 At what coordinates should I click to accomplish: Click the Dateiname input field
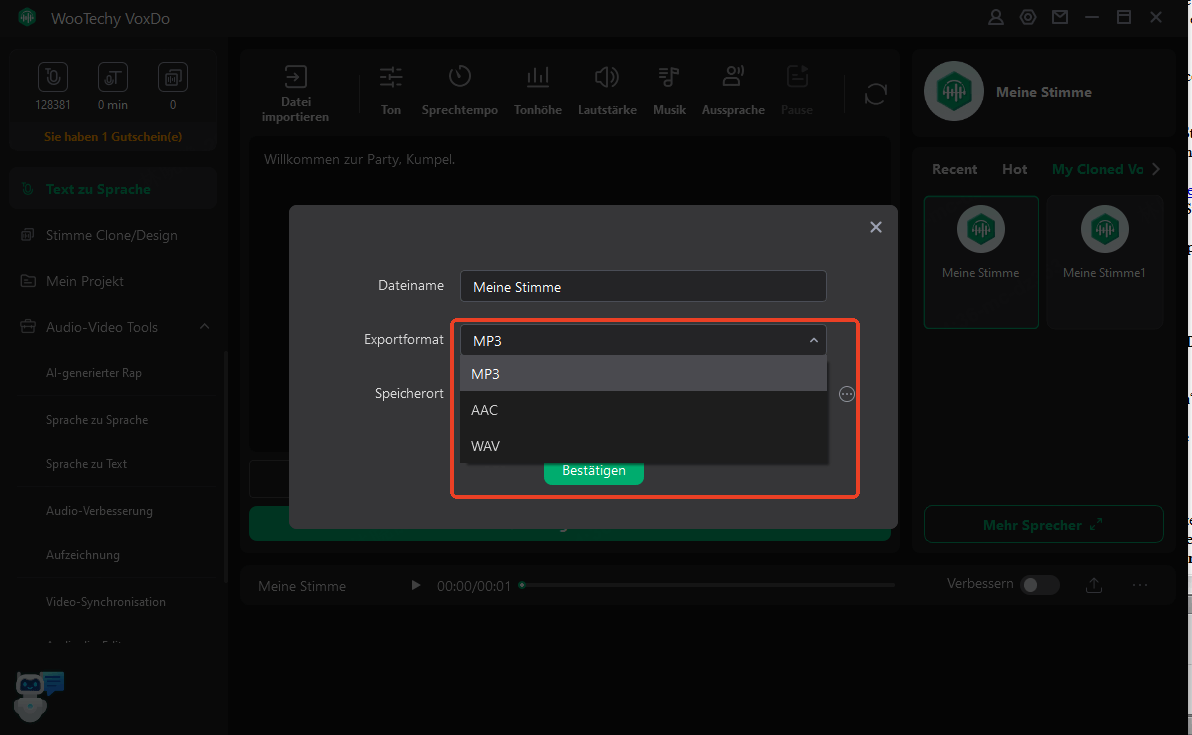point(643,287)
